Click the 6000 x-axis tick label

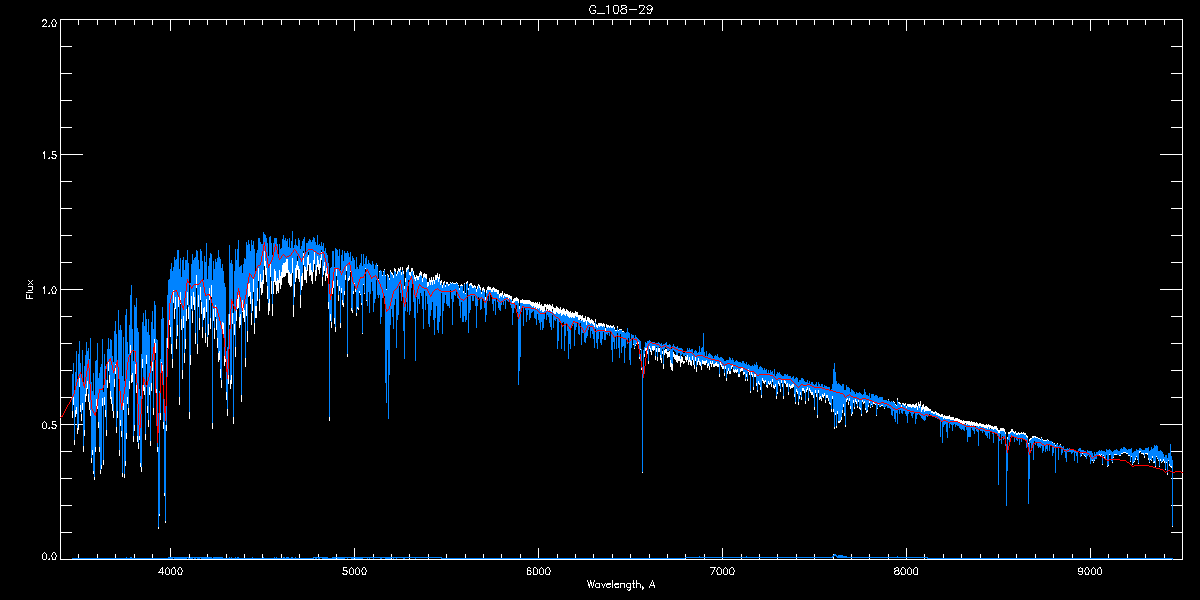click(x=538, y=572)
